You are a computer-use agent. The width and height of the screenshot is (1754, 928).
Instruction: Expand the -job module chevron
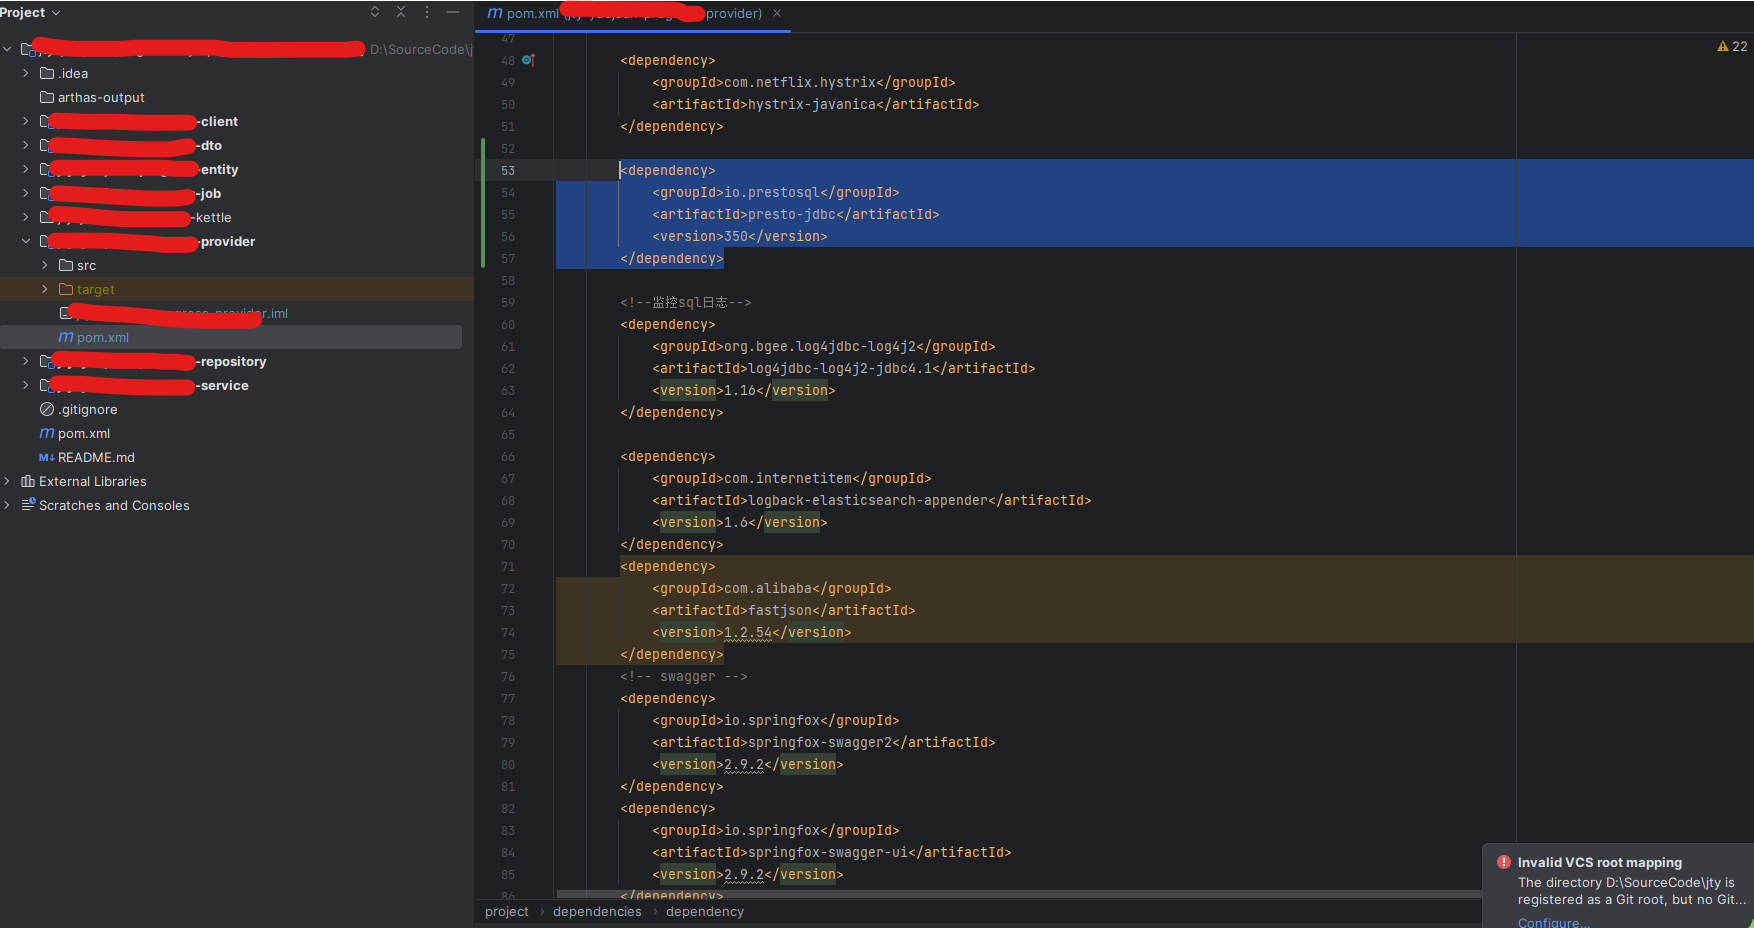coord(26,193)
